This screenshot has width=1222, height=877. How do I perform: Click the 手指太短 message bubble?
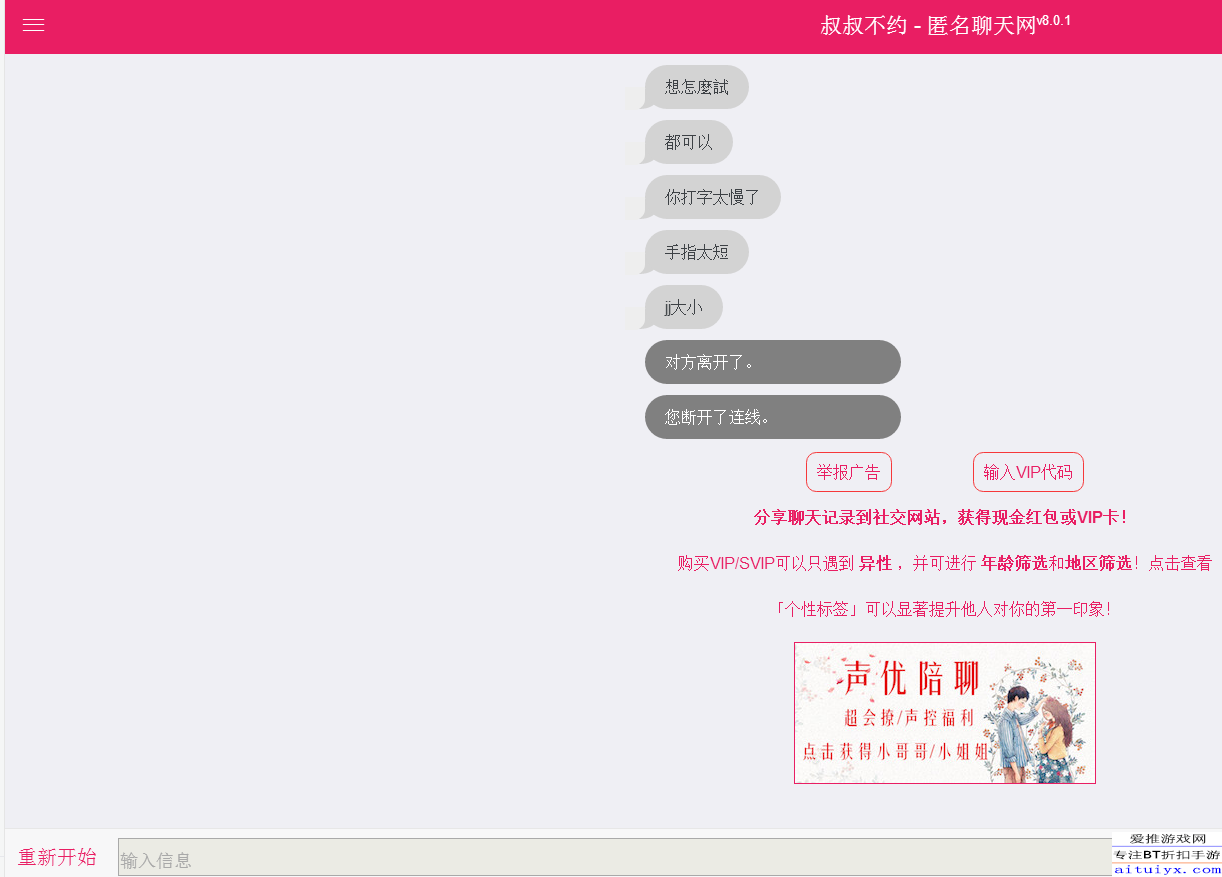tap(696, 252)
